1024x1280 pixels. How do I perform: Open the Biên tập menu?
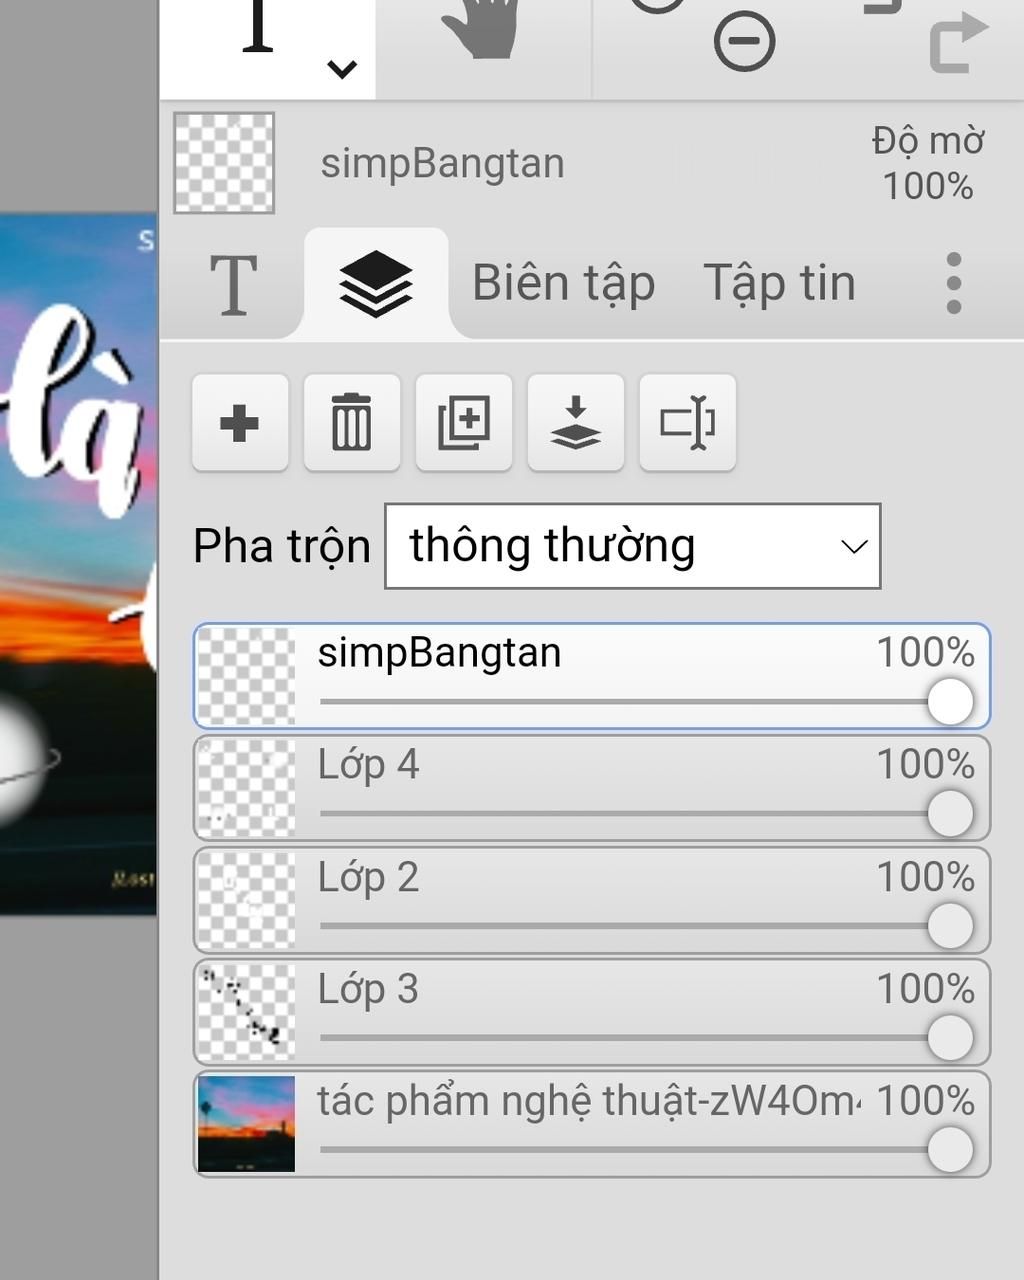[563, 283]
